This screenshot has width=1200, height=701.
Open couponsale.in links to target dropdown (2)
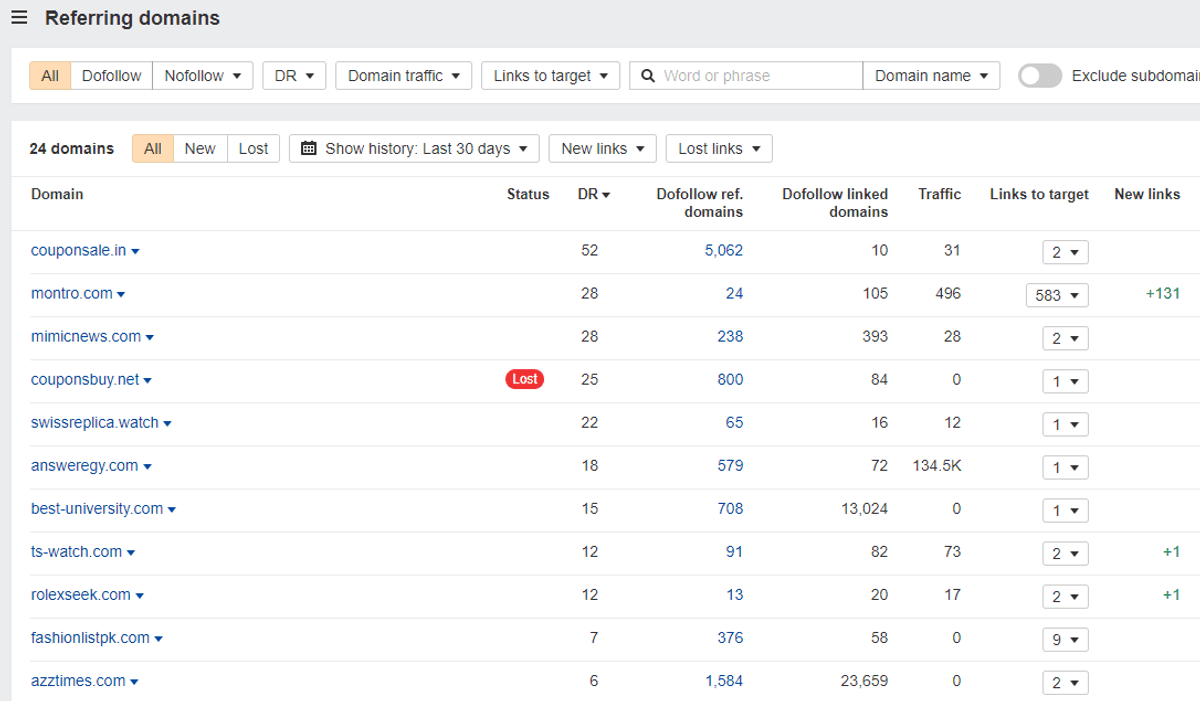click(x=1065, y=252)
